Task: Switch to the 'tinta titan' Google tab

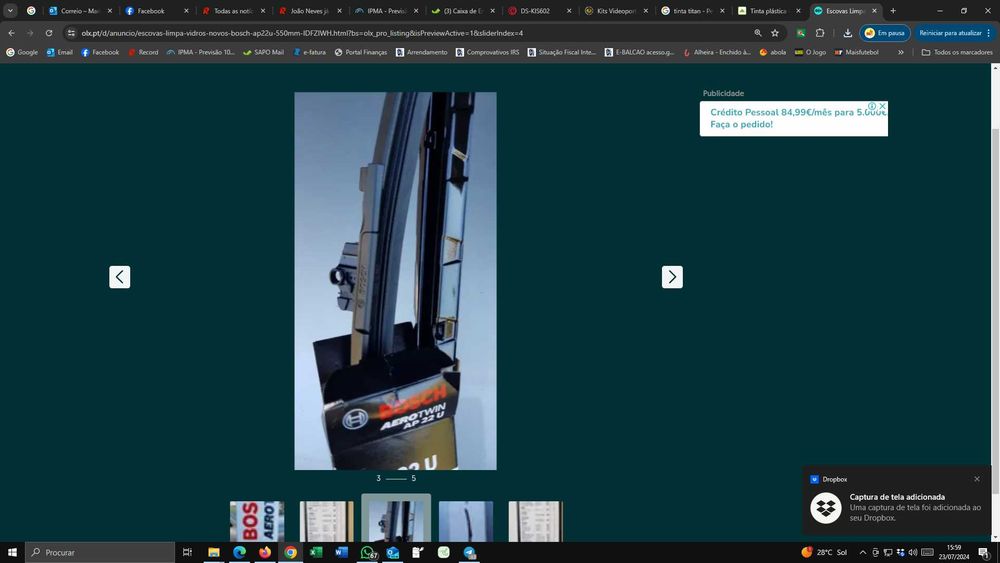Action: 693,11
